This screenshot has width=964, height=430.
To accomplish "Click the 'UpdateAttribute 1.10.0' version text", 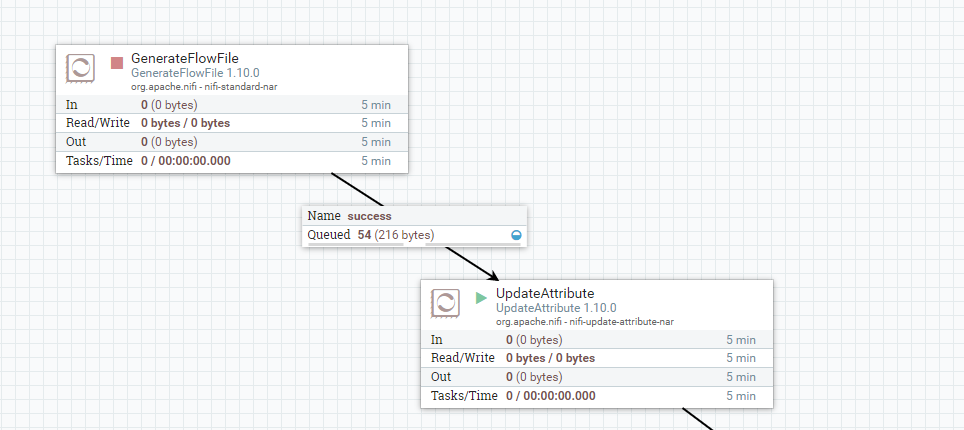I will pyautogui.click(x=556, y=308).
